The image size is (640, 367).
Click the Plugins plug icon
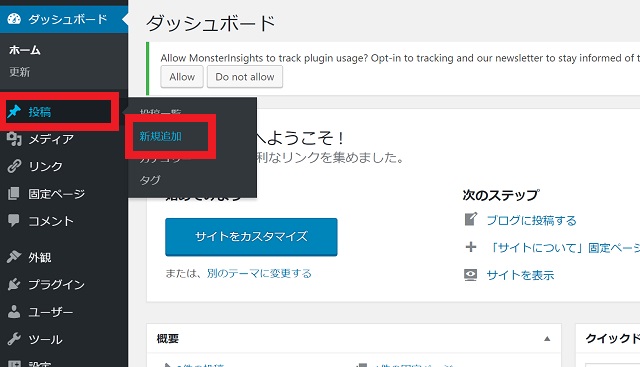14,284
